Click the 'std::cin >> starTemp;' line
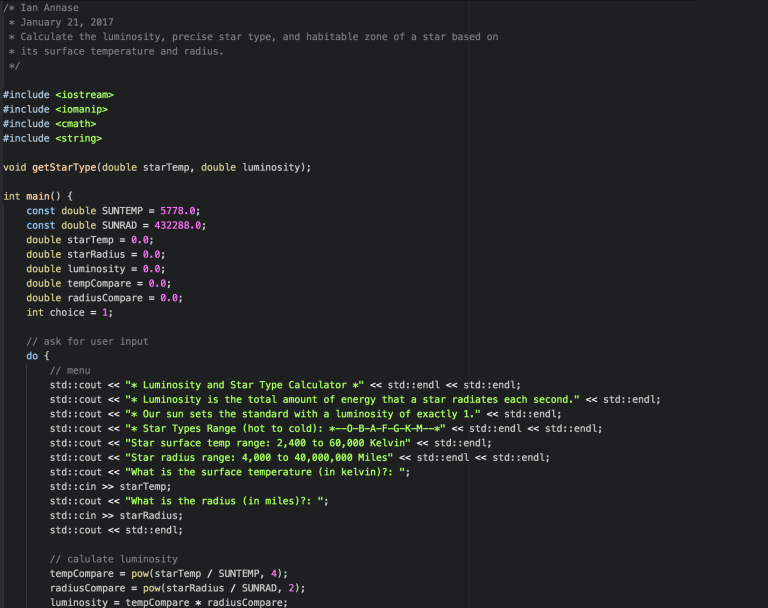Screen dimensions: 768x608 point(99,486)
